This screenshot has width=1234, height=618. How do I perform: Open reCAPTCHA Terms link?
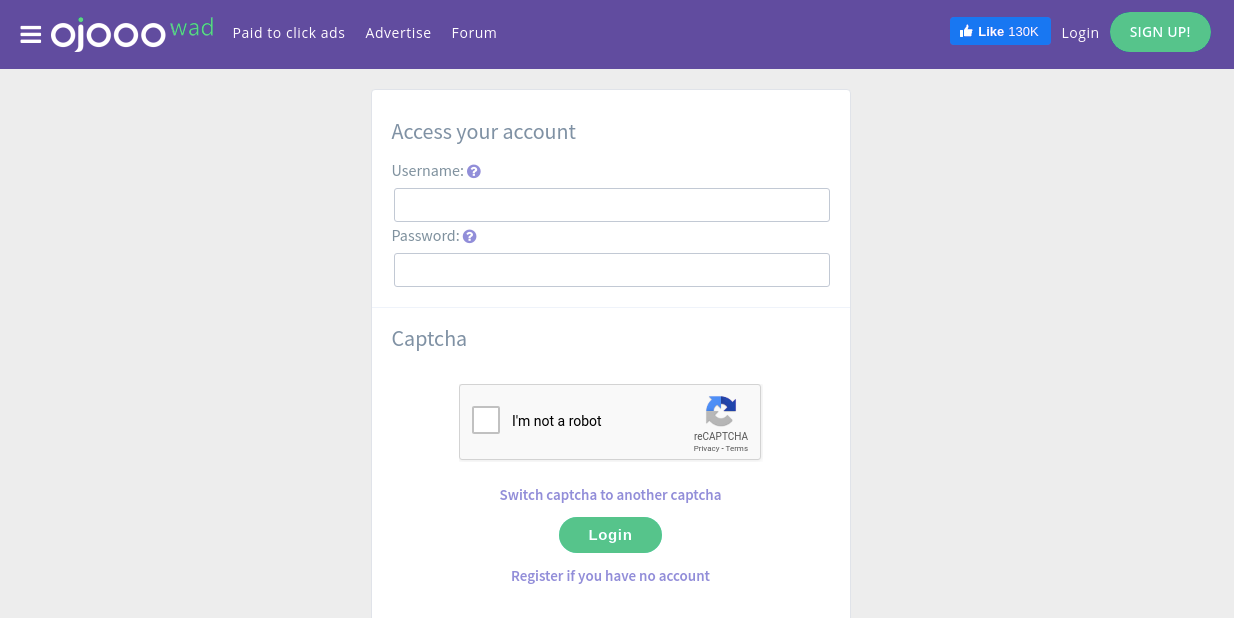(x=737, y=449)
